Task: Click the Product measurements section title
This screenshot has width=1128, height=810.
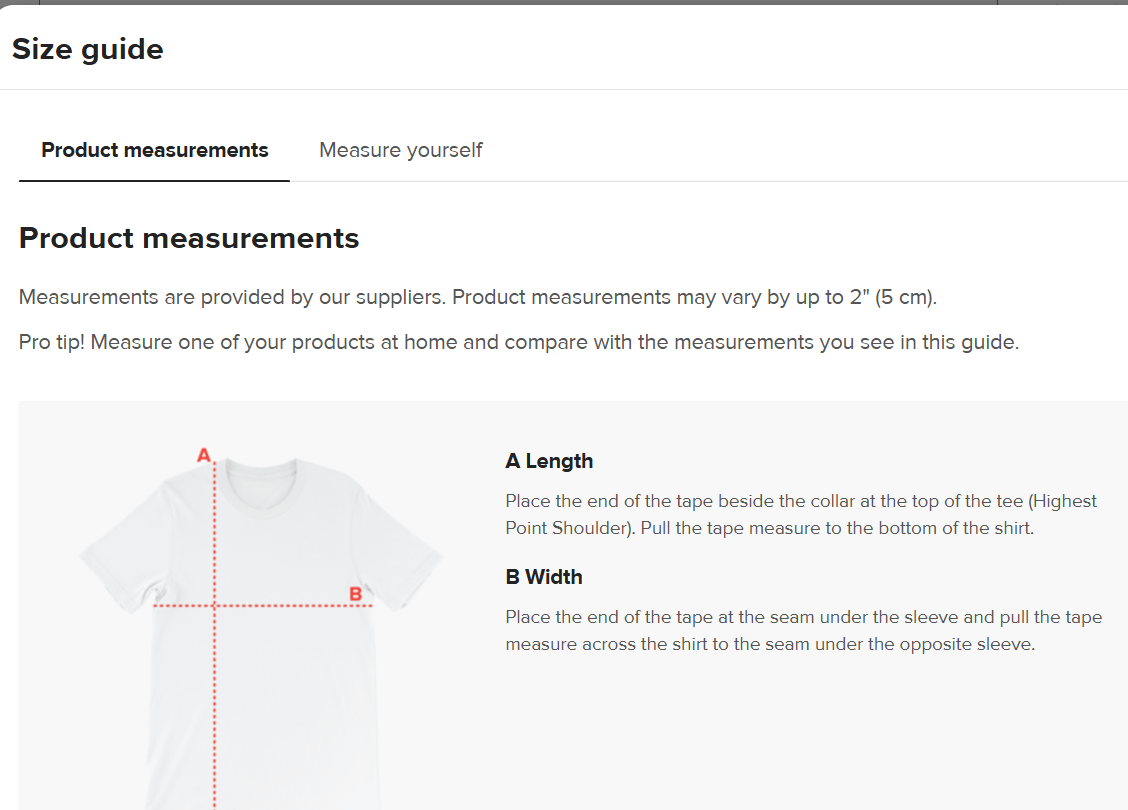Action: click(x=188, y=238)
